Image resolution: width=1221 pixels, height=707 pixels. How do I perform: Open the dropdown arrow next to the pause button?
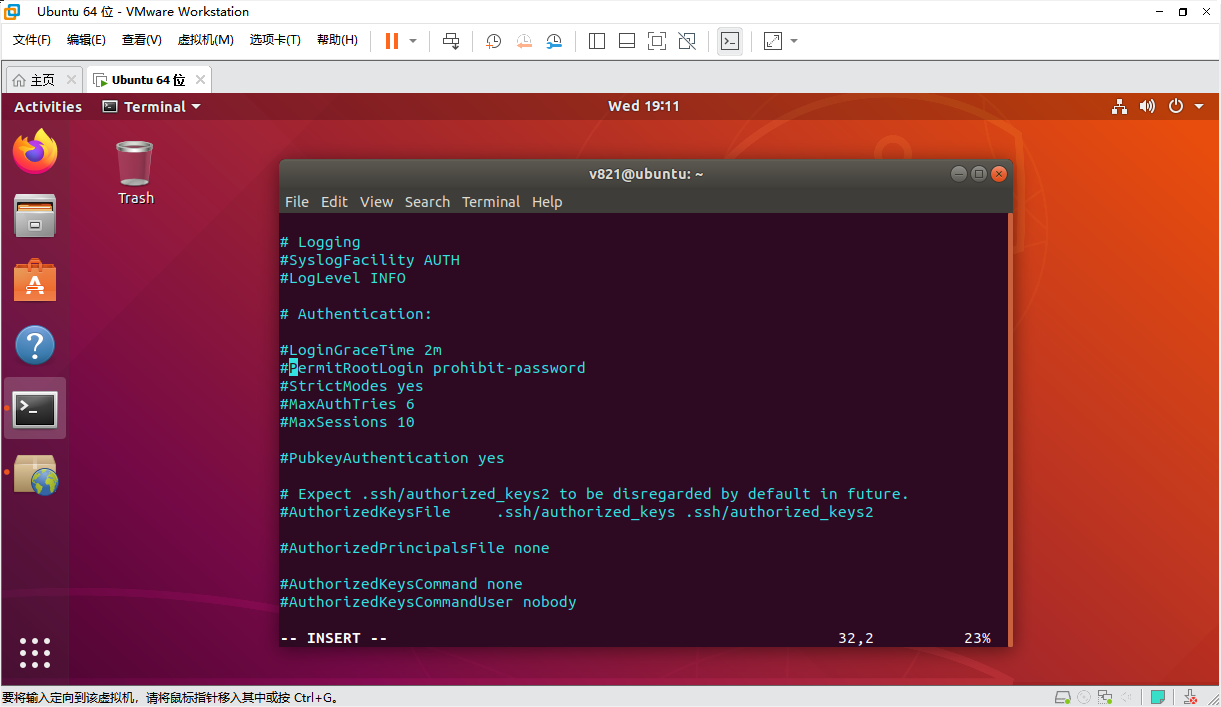413,41
